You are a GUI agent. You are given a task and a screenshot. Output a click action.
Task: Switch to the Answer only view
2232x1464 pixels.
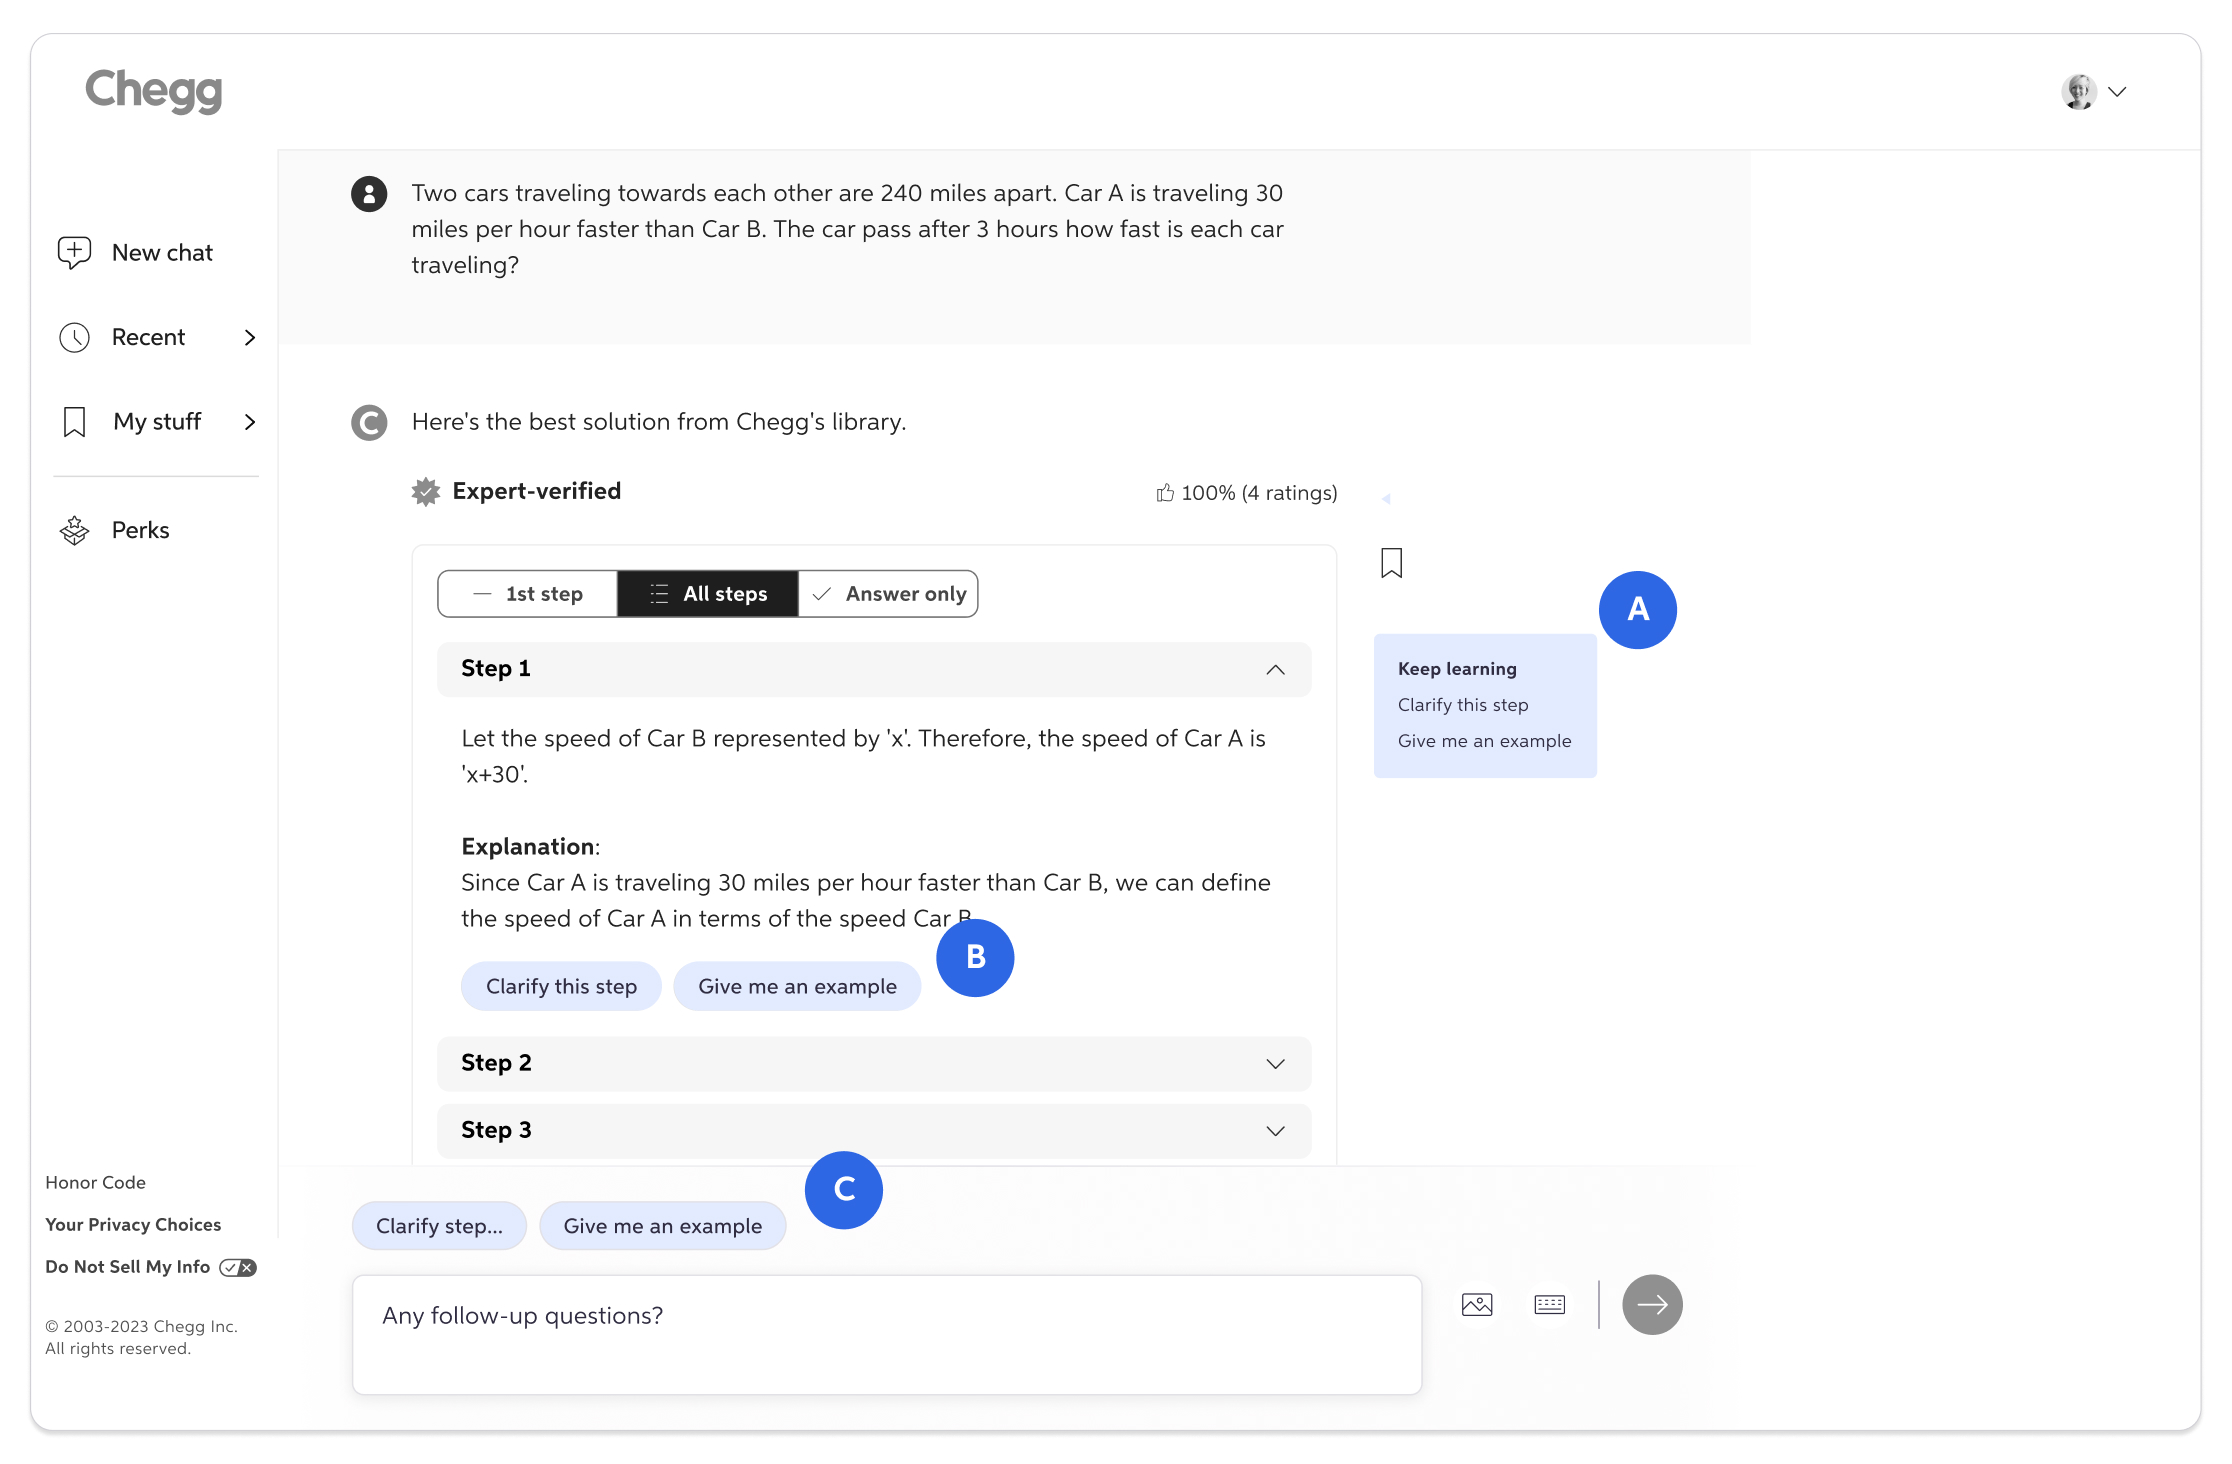888,594
